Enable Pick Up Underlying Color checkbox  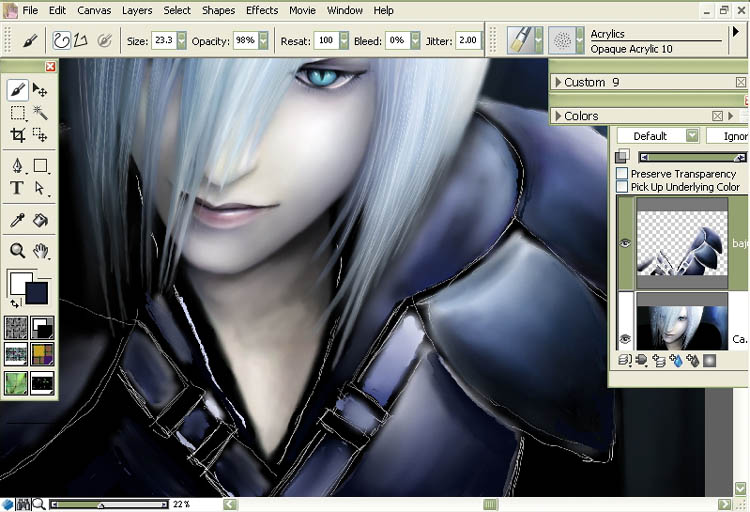click(x=622, y=186)
